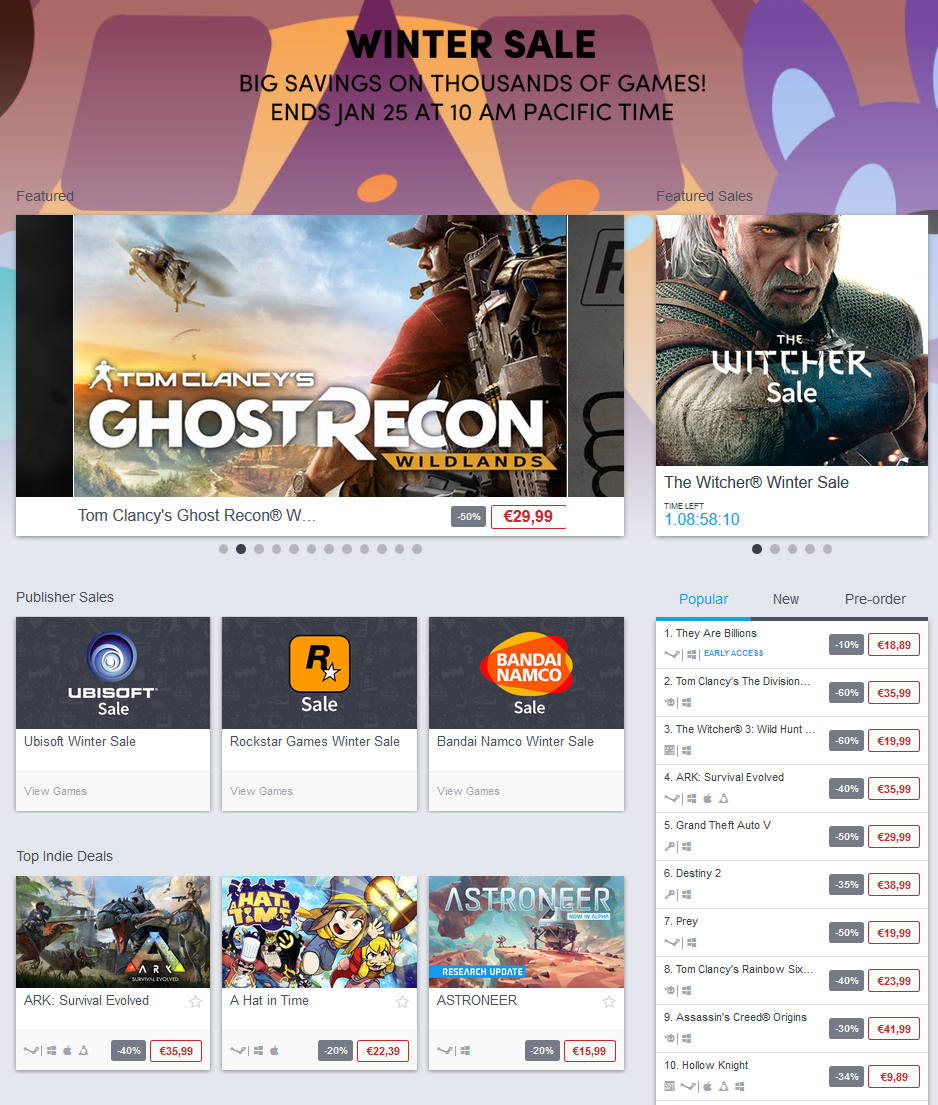Click the -60% badge for The Witcher 3
The width and height of the screenshot is (938, 1105).
[846, 741]
